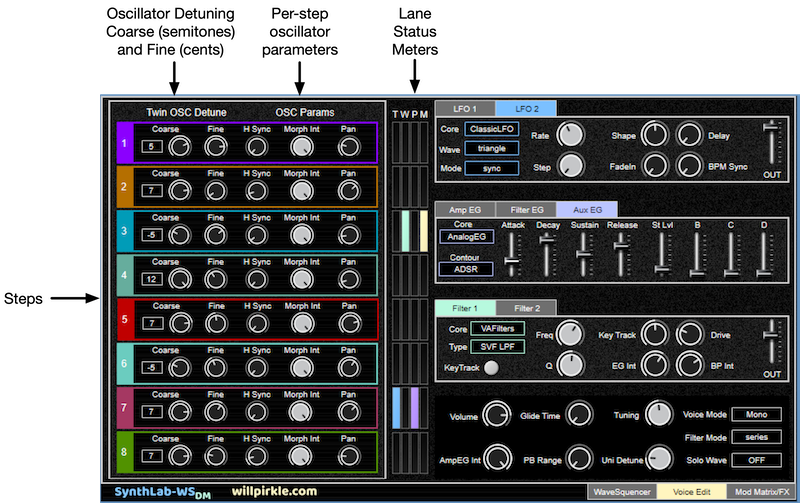Open the filter Core VAFilters dropdown
Image resolution: width=800 pixels, height=503 pixels.
pyautogui.click(x=497, y=329)
